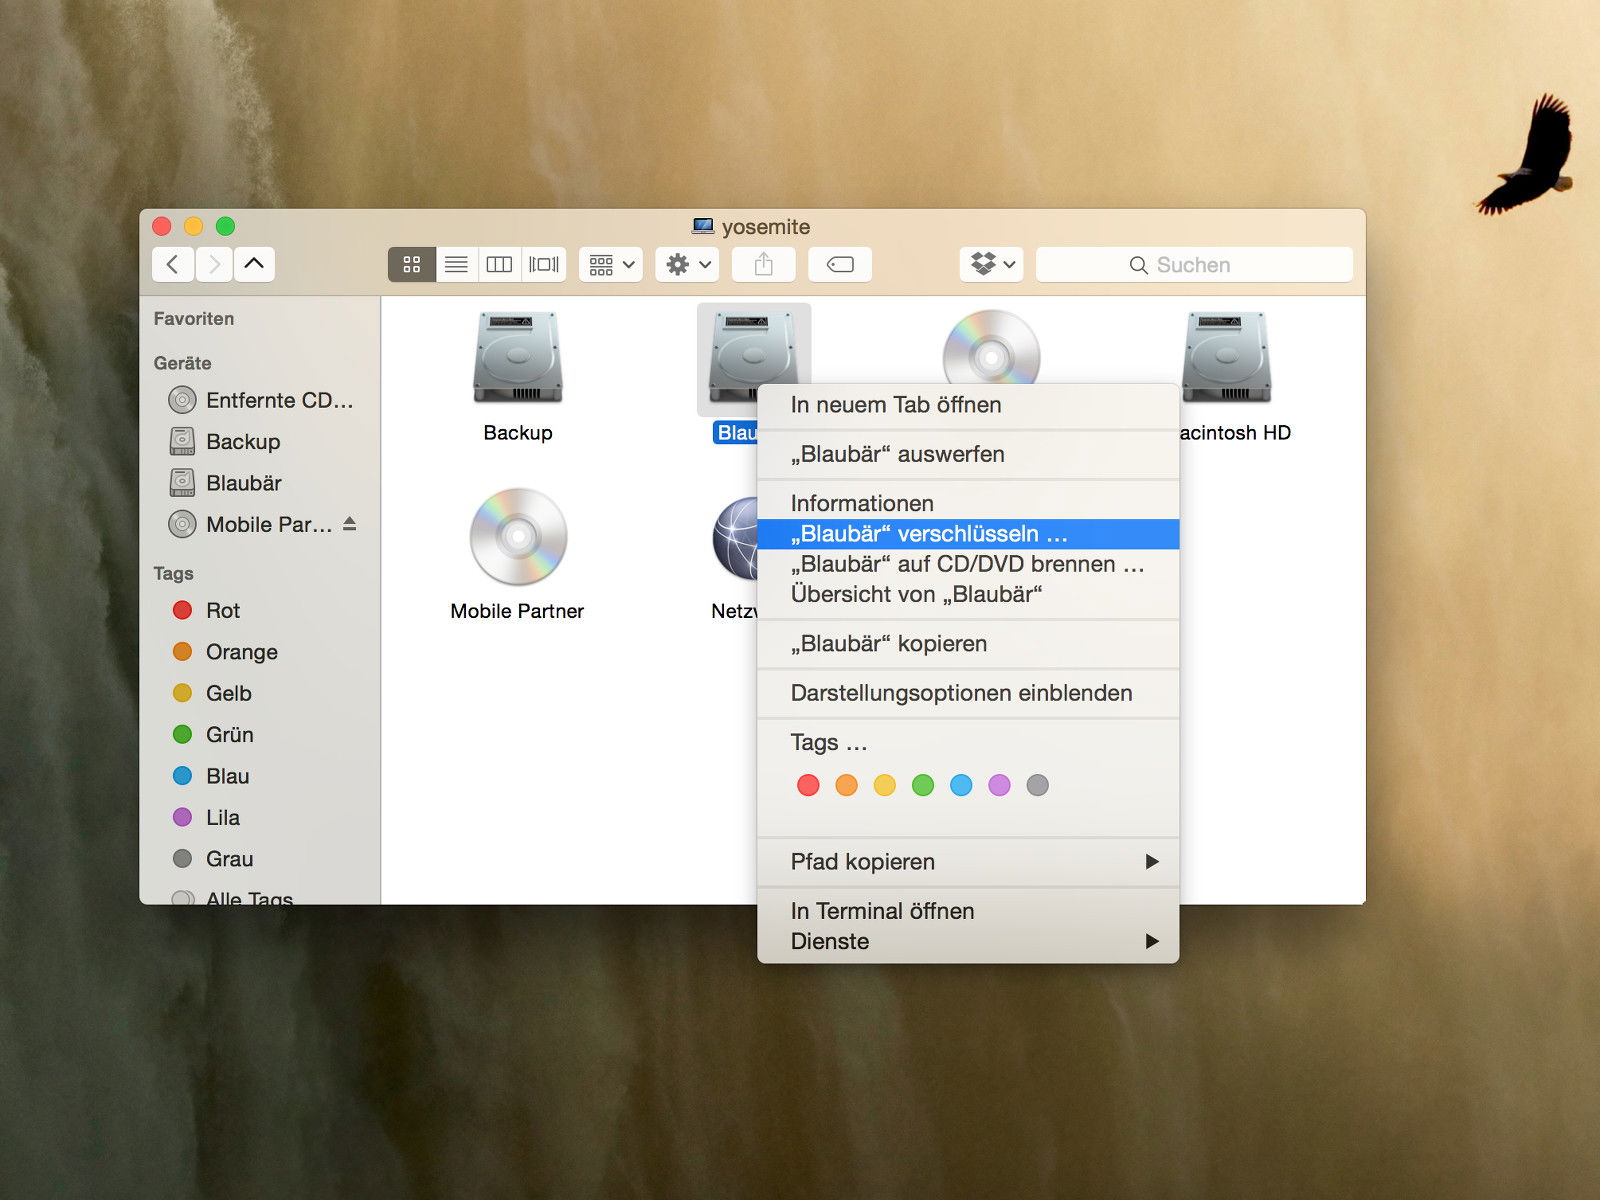Viewport: 1600px width, 1200px height.
Task: Expand the Dienste submenu
Action: [x=968, y=941]
